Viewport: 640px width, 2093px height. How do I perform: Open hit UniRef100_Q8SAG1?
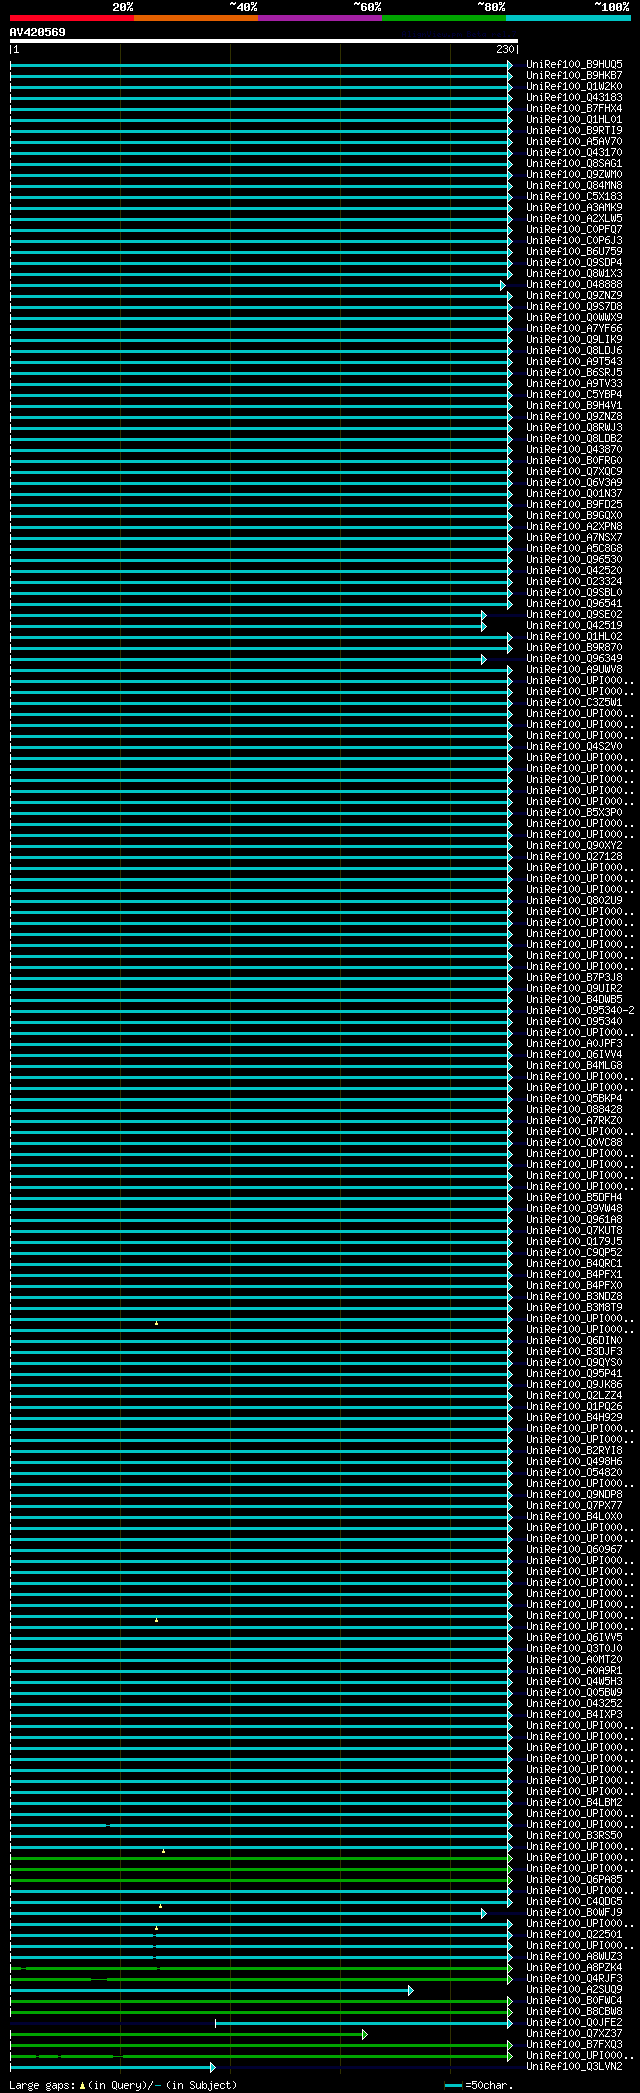pos(574,164)
